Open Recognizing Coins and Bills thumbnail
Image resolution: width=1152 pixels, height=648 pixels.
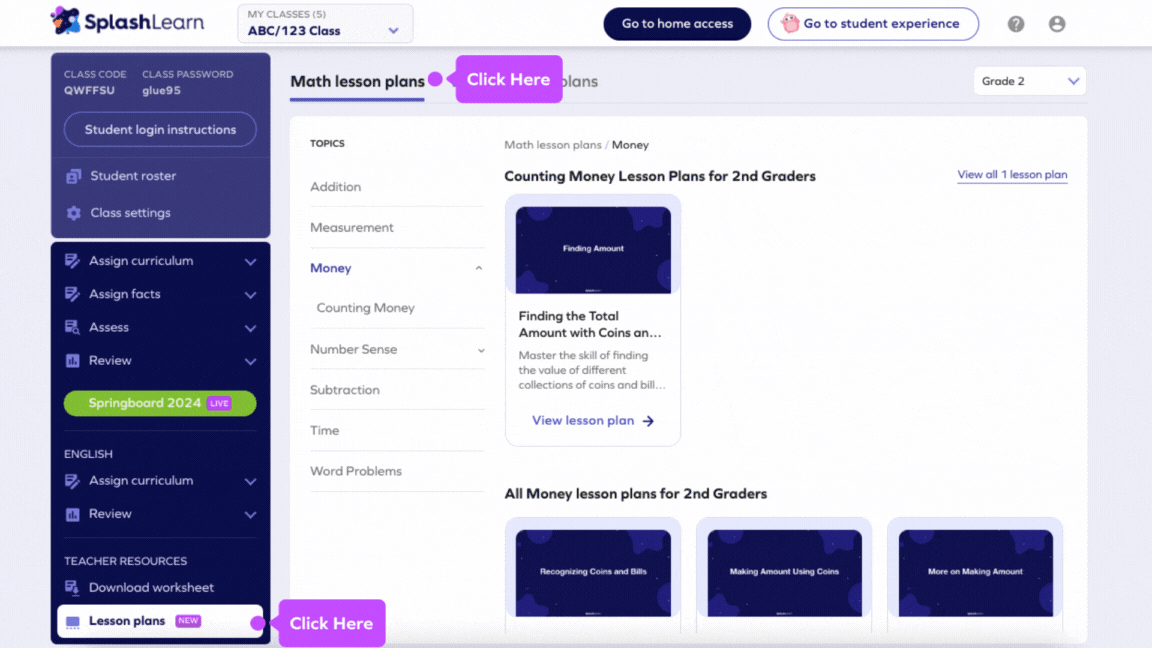[x=593, y=573]
